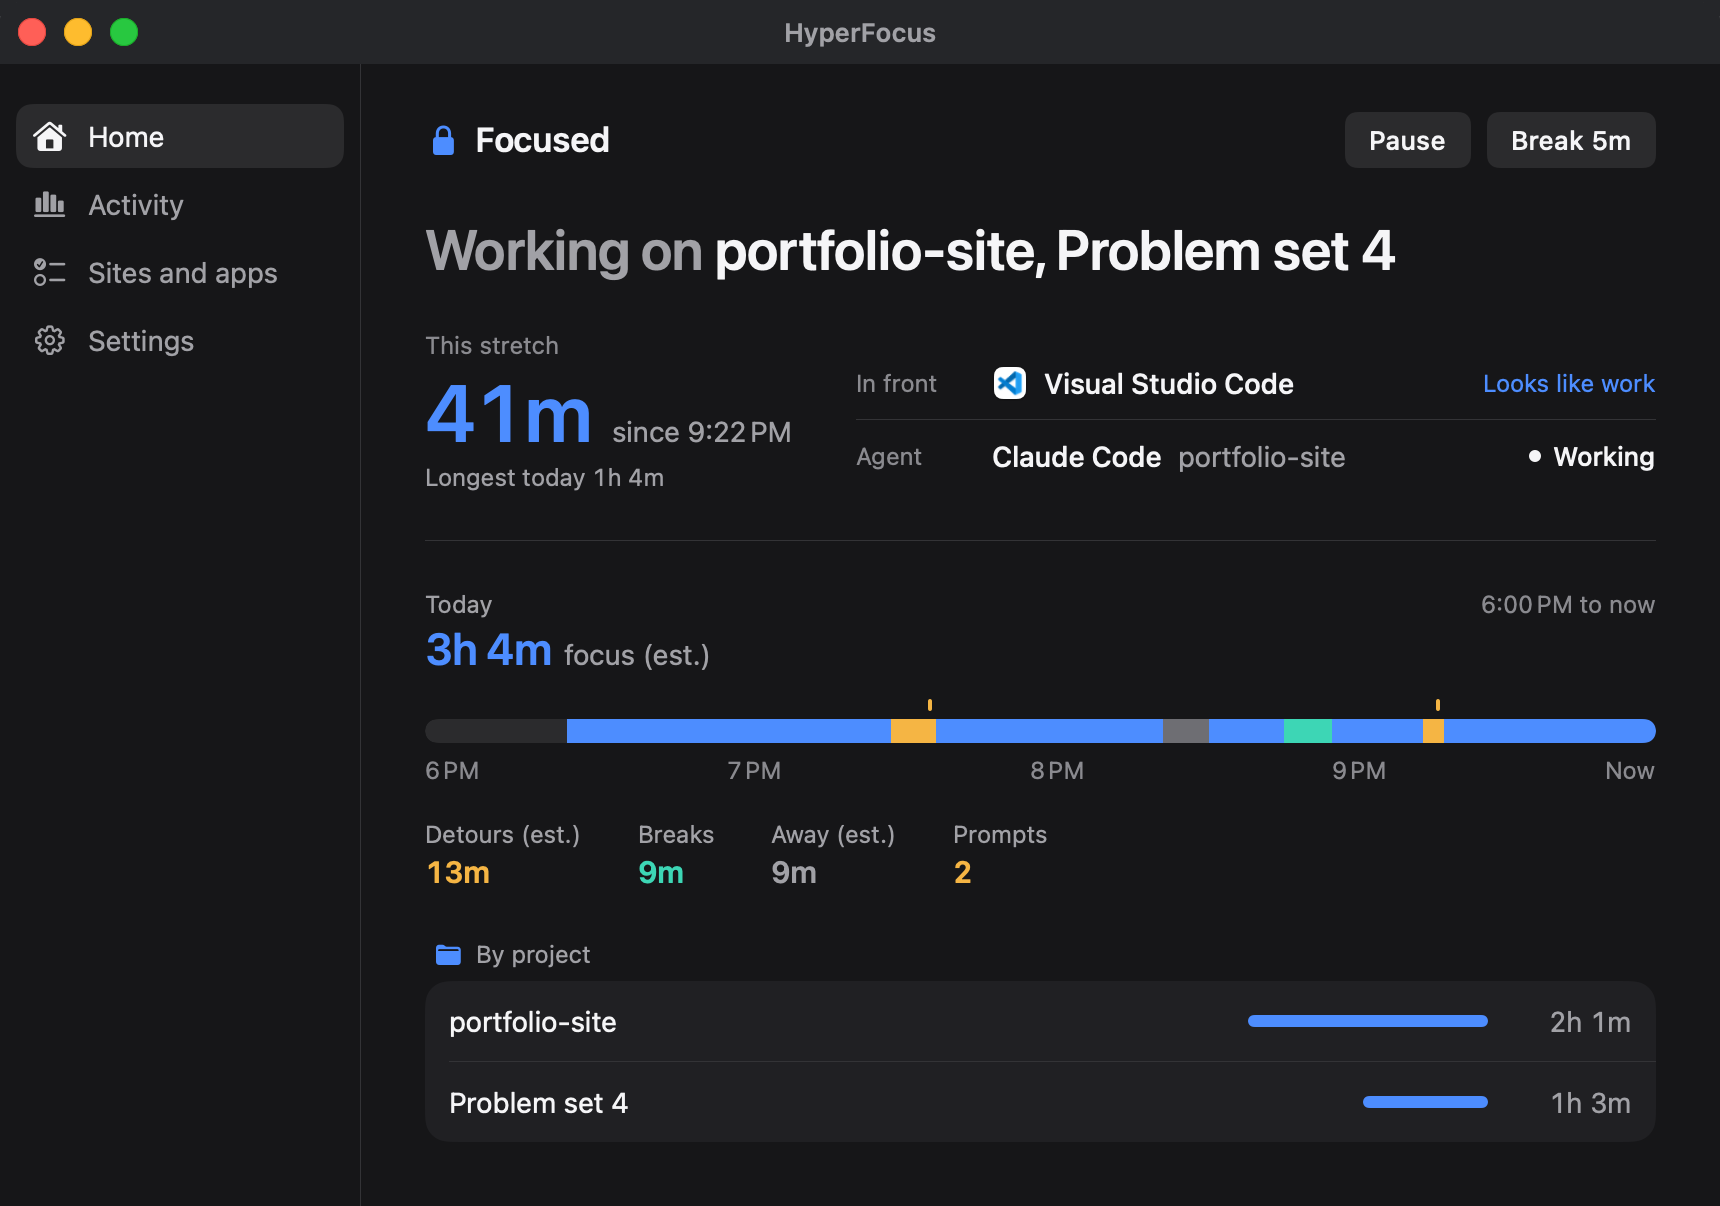
Task: Click the first orange marker above the timeline
Action: pos(930,705)
